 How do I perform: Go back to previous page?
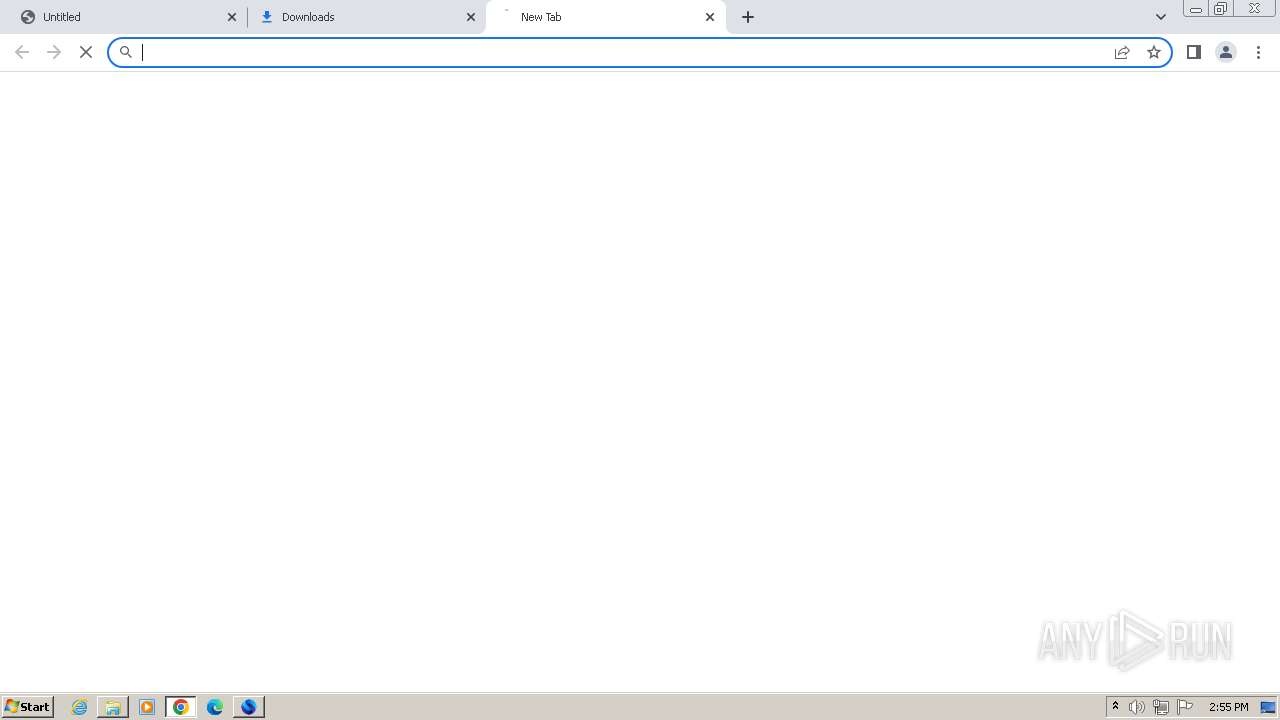click(22, 52)
